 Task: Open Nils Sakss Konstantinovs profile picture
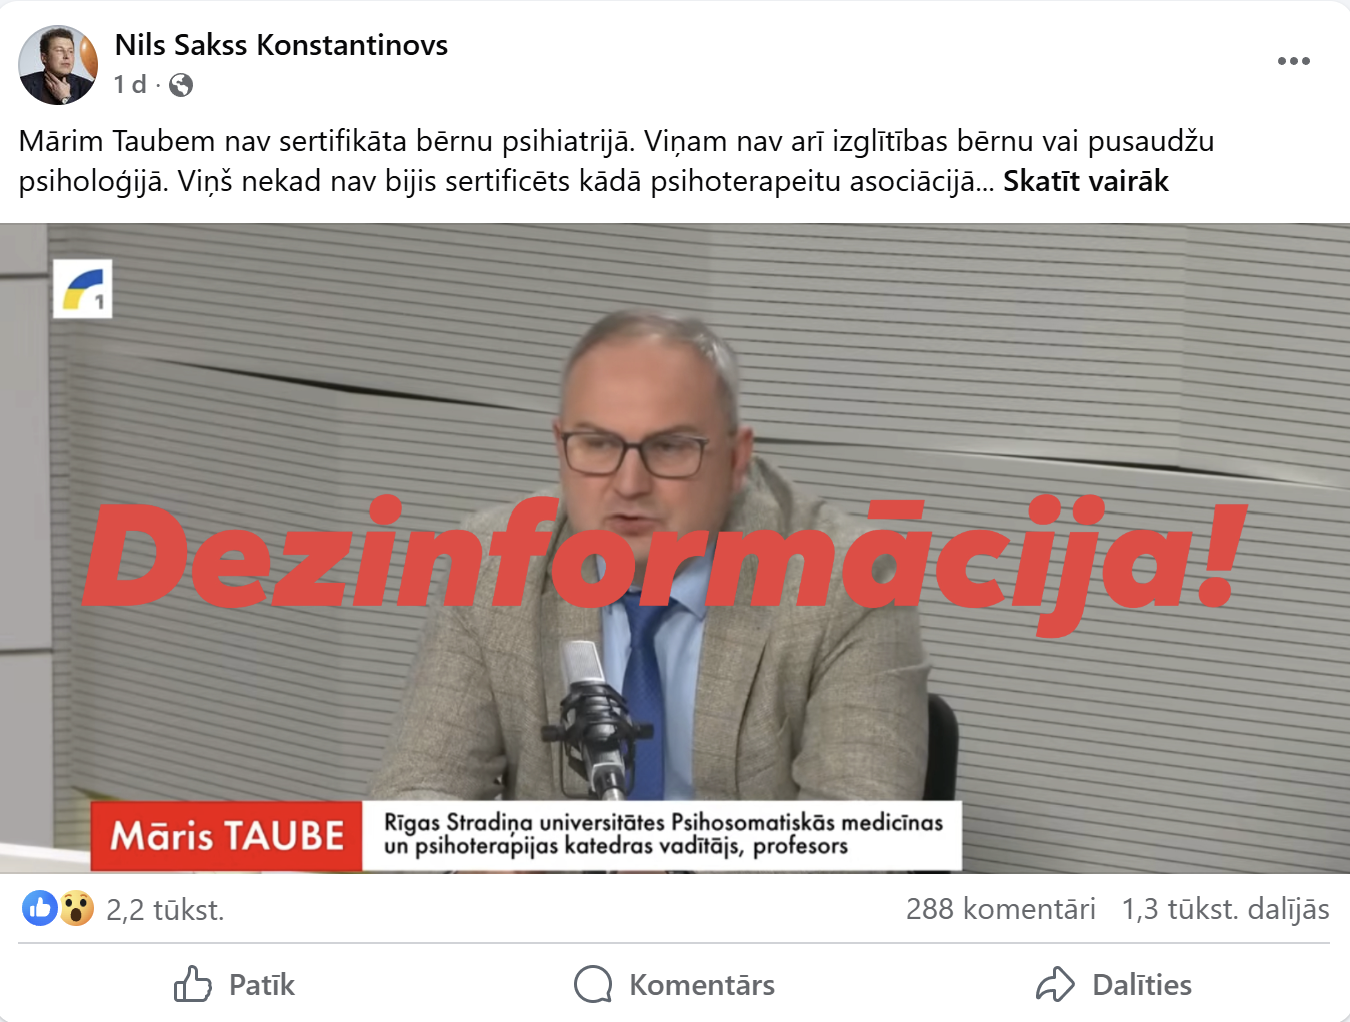click(x=58, y=65)
